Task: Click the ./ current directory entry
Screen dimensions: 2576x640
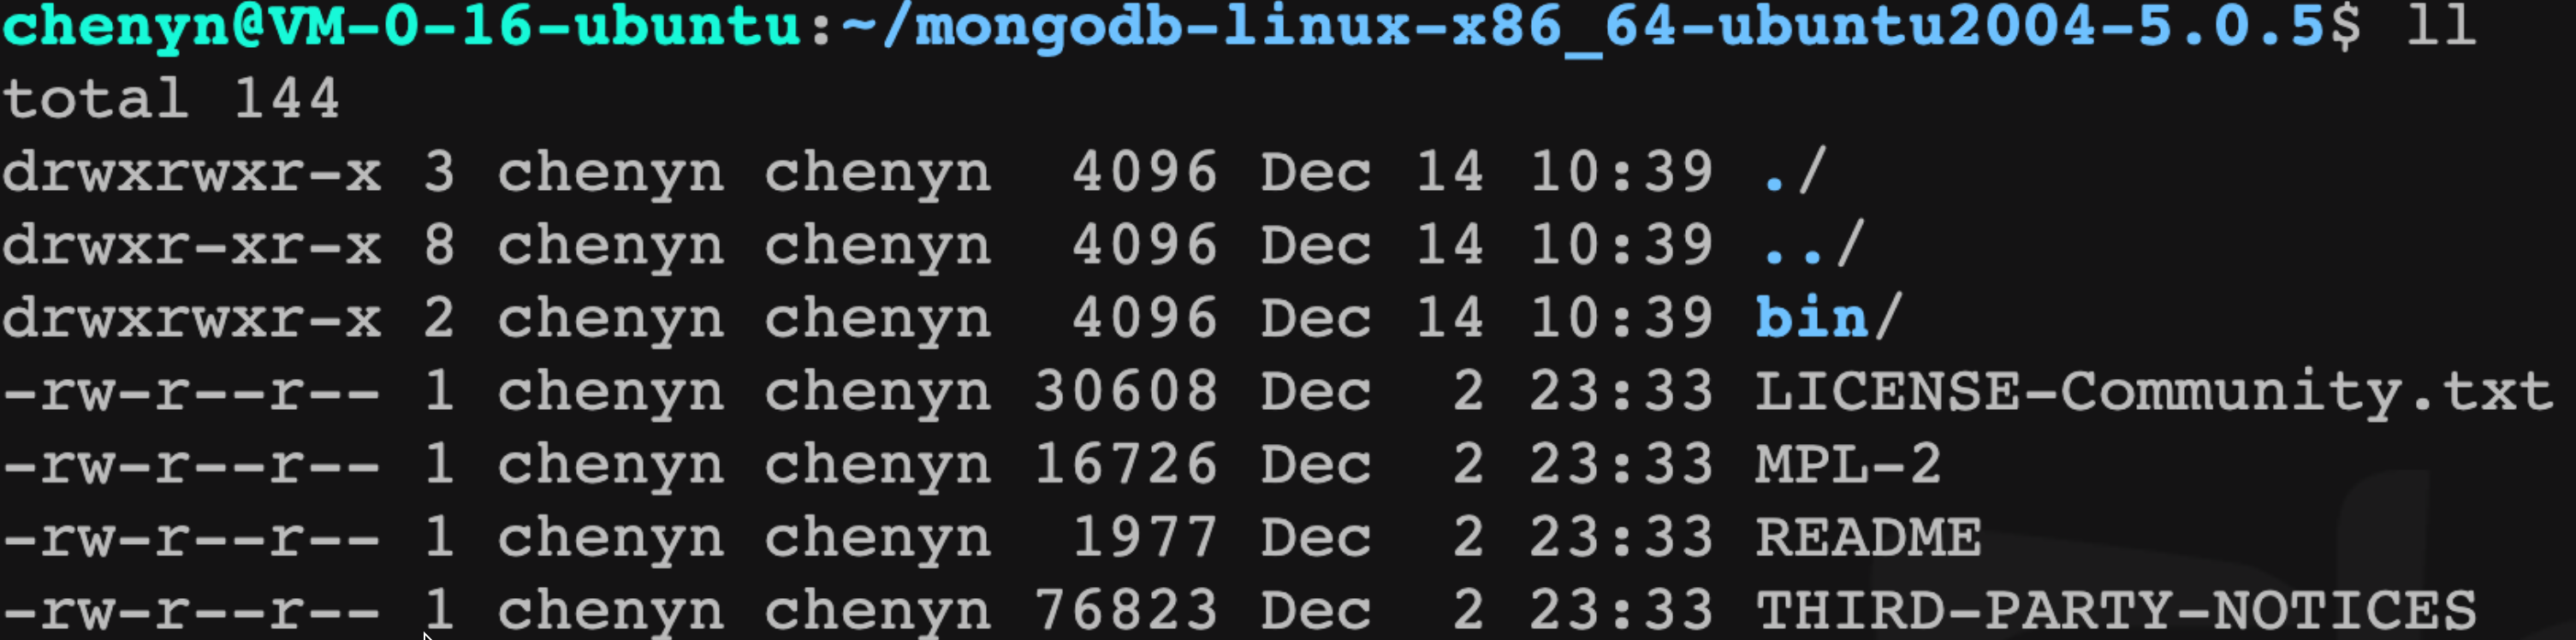Action: click(x=1791, y=172)
